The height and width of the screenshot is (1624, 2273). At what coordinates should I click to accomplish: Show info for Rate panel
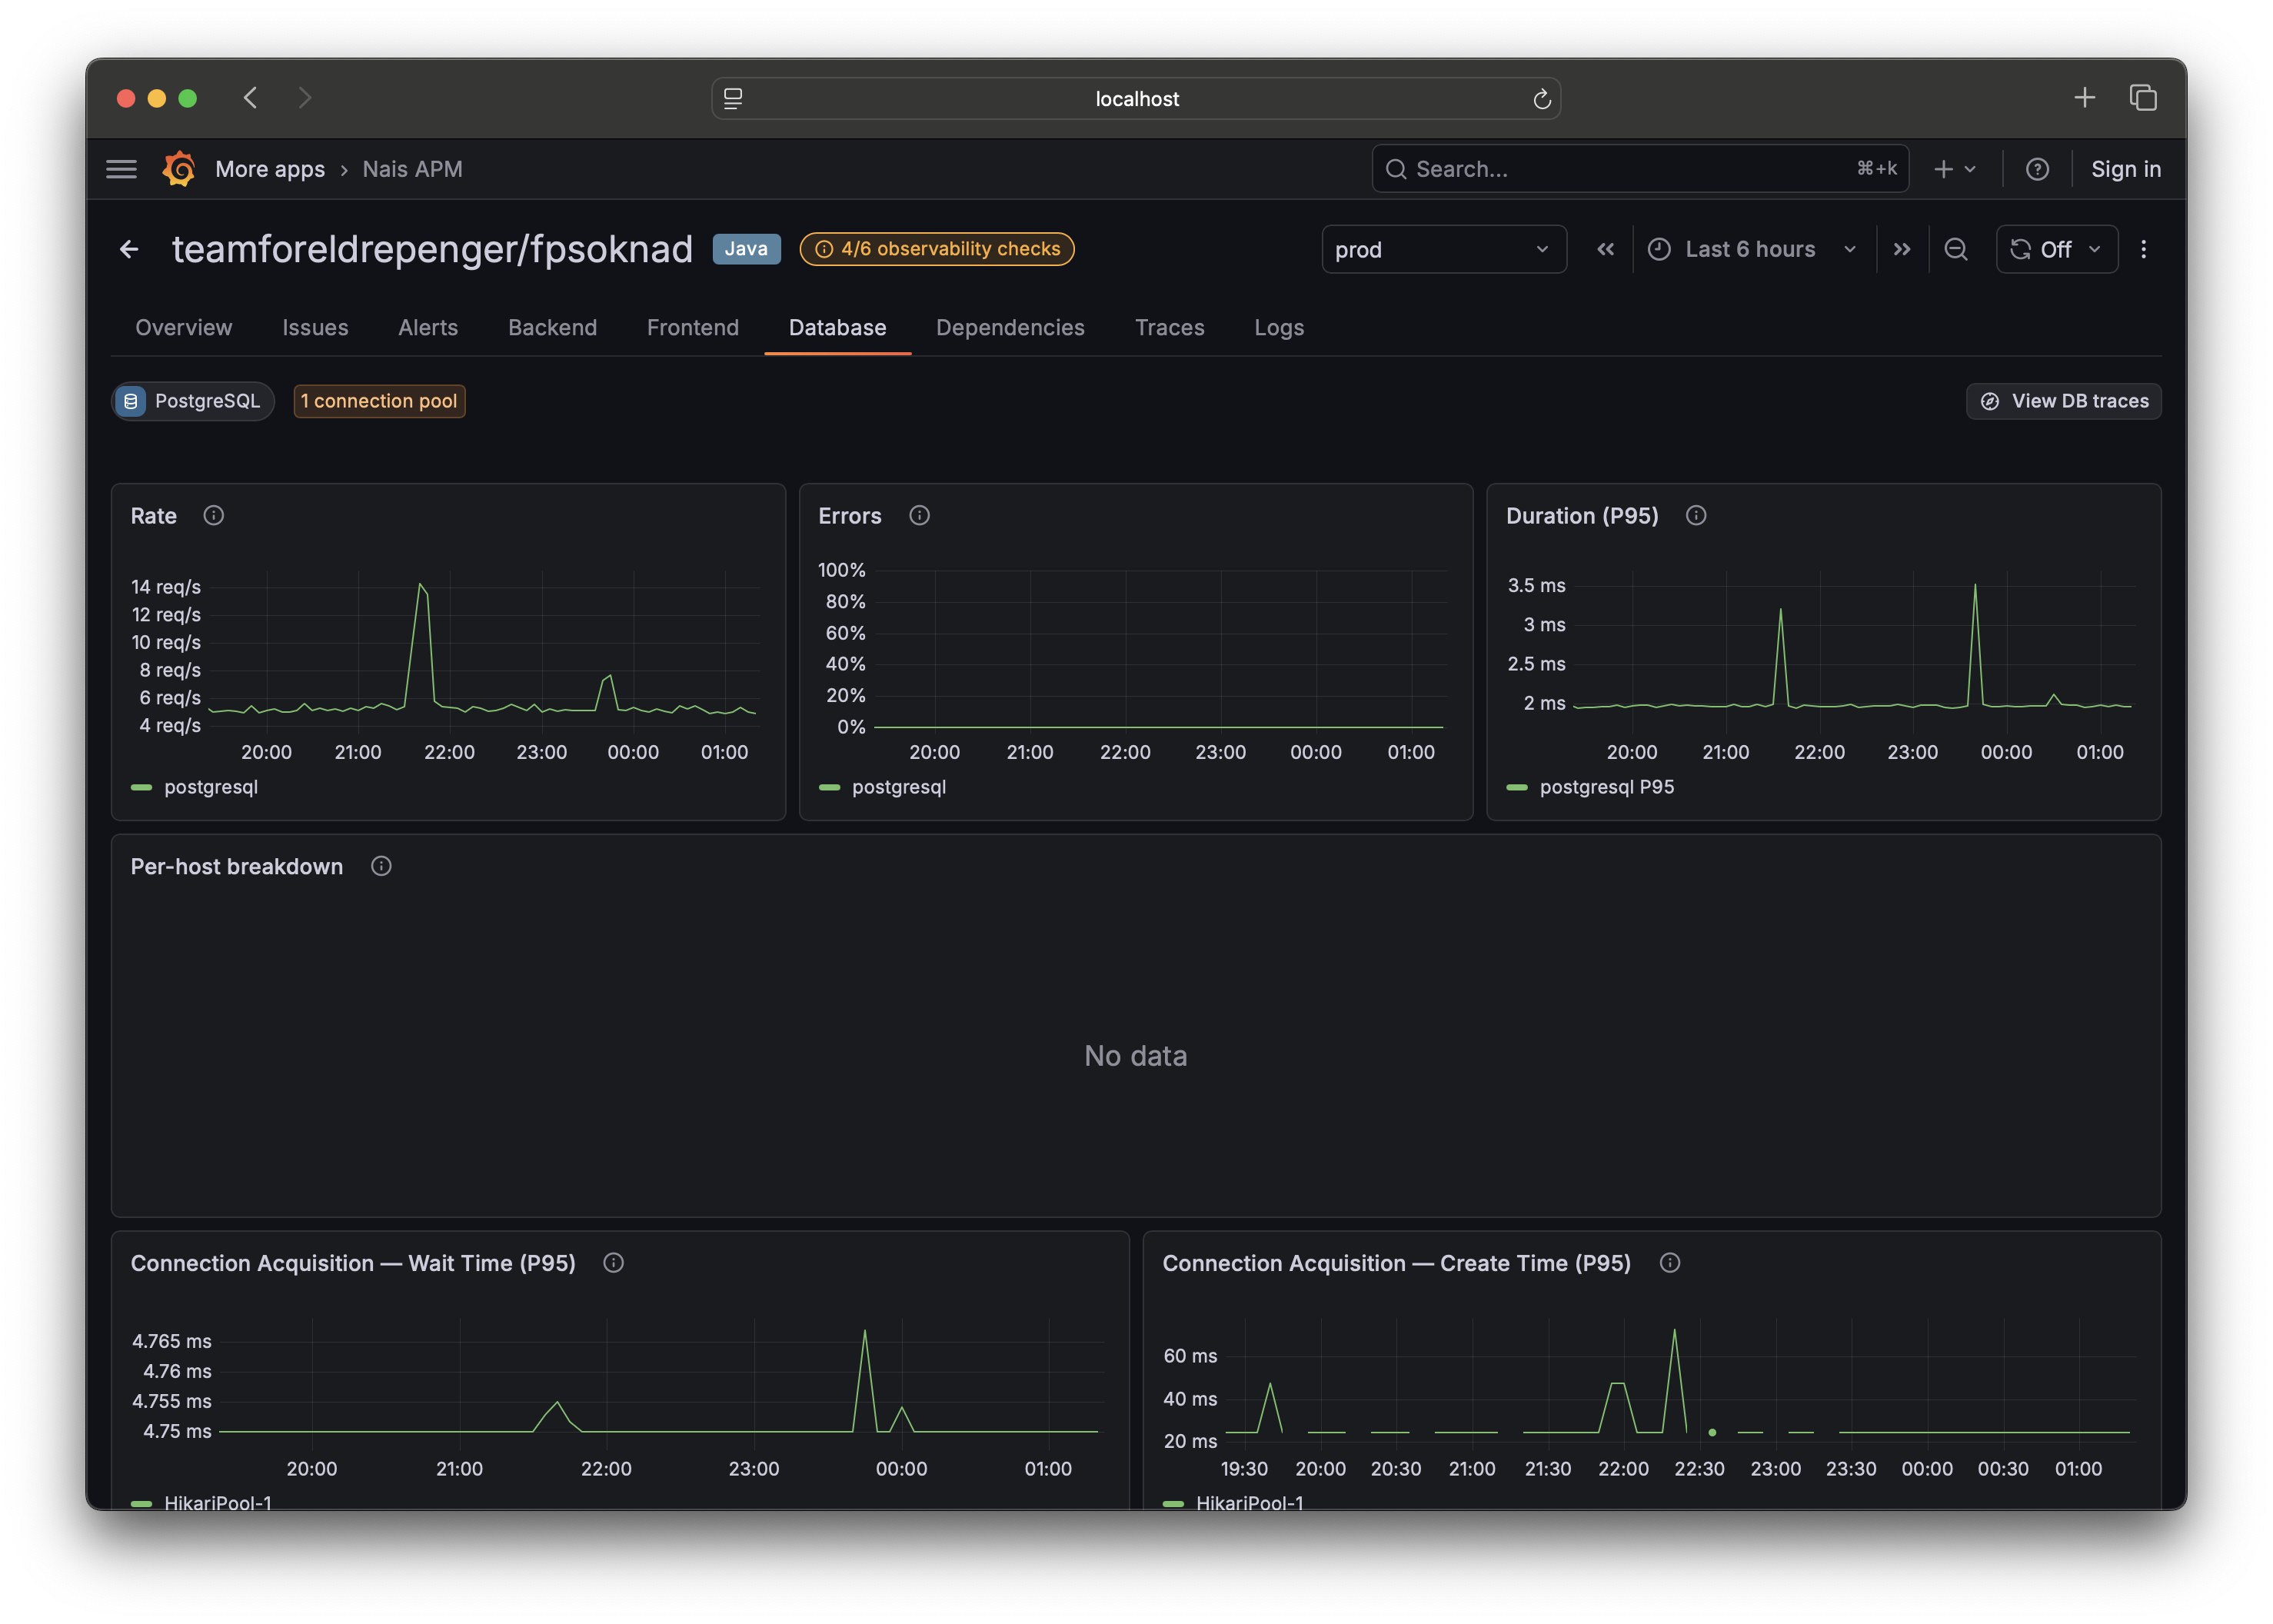[213, 515]
